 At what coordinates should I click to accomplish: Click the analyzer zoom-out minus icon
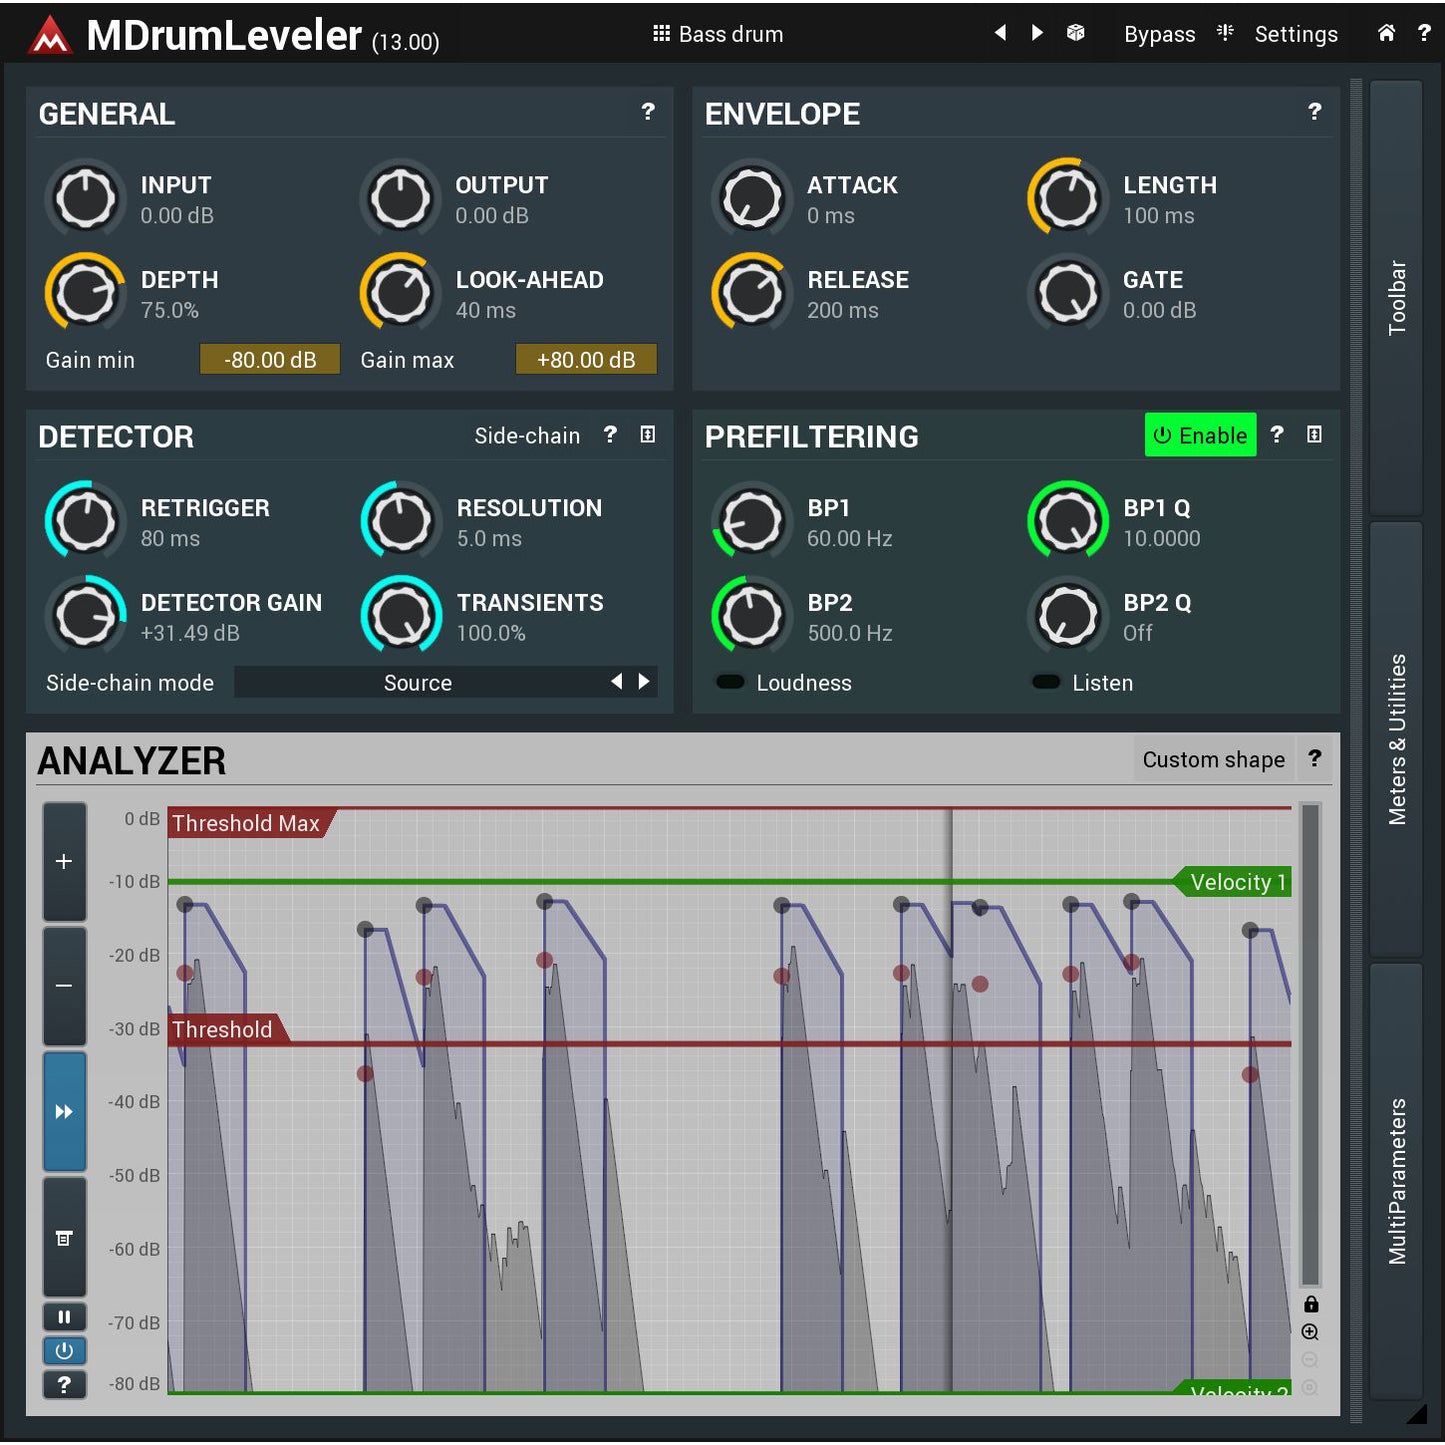(x=64, y=987)
